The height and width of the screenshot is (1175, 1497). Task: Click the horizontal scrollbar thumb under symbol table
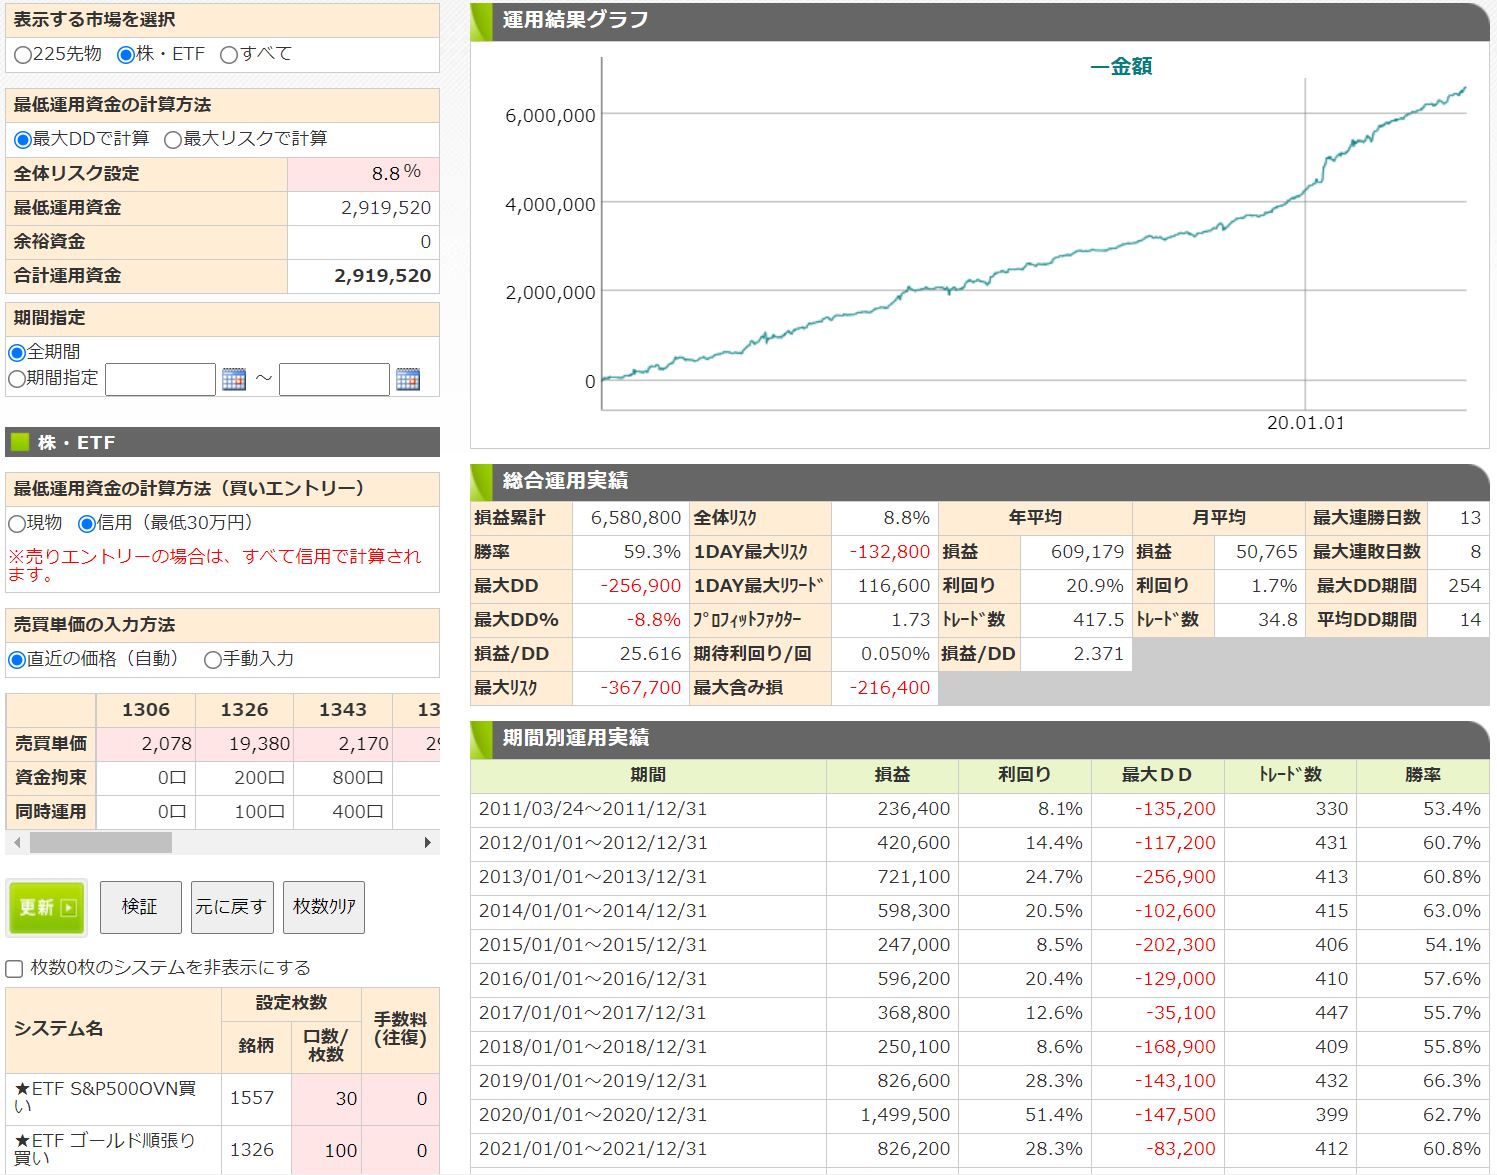(x=100, y=843)
